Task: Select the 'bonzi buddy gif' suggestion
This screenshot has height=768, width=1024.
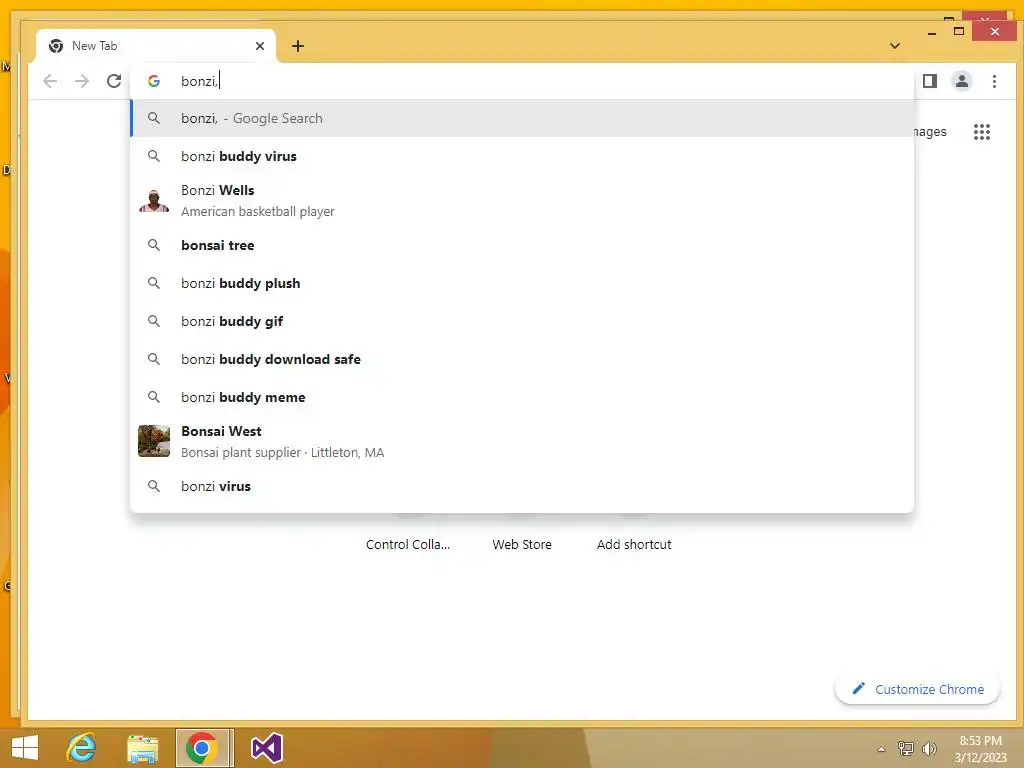Action: click(522, 321)
